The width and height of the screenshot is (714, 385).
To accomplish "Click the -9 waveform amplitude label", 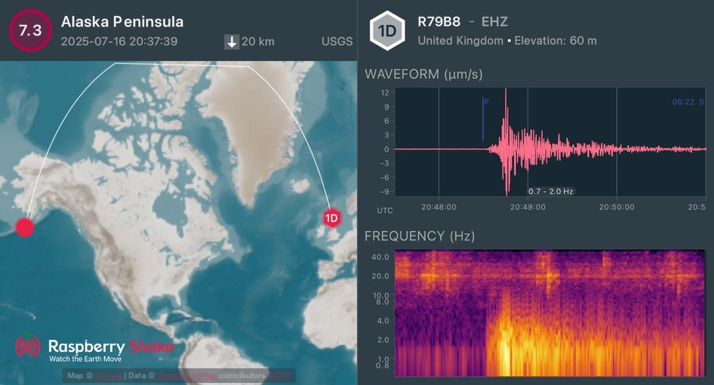I will pos(385,192).
